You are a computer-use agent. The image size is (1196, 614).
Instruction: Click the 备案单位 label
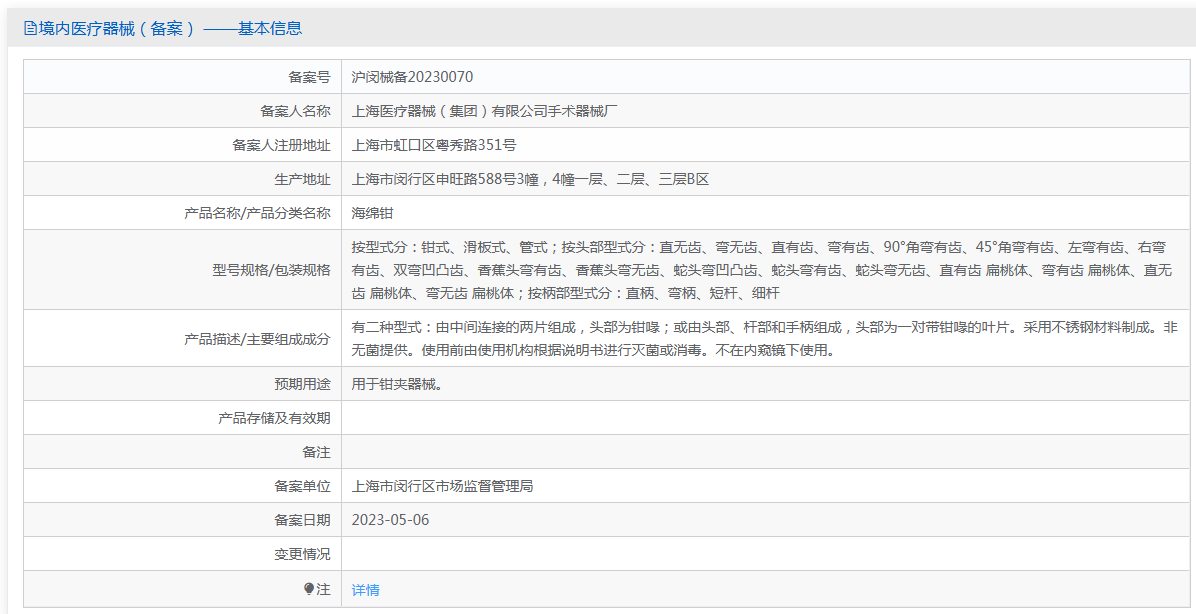click(x=302, y=487)
